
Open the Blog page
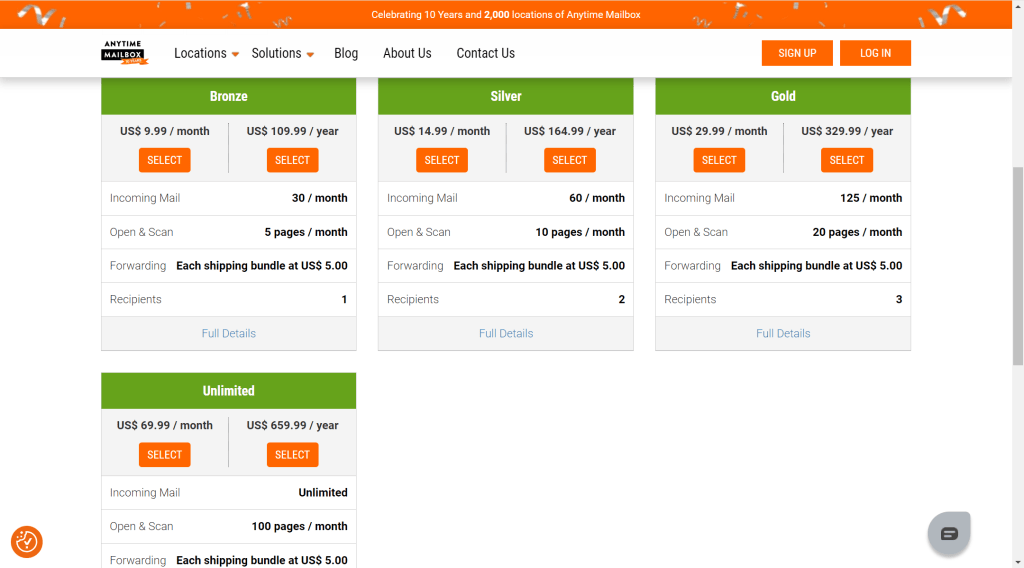tap(346, 54)
